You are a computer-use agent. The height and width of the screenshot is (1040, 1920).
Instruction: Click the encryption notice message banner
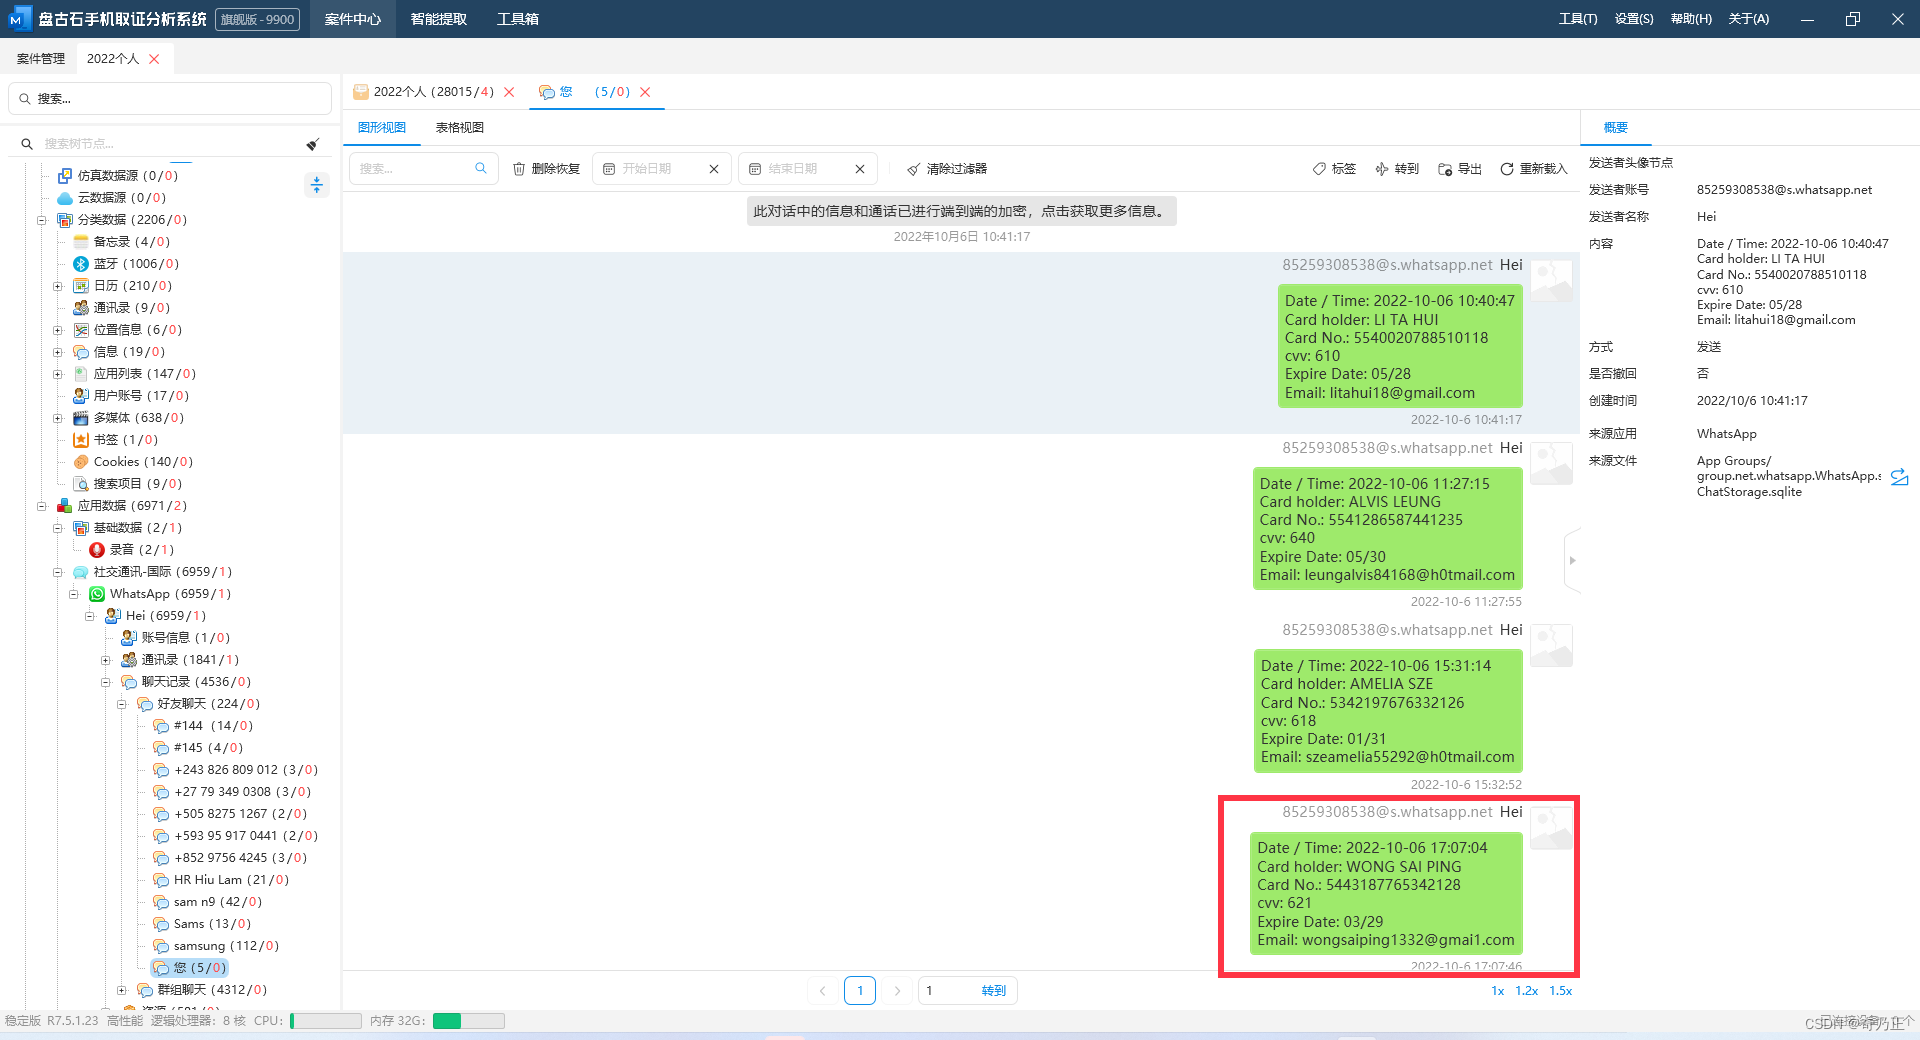(961, 211)
